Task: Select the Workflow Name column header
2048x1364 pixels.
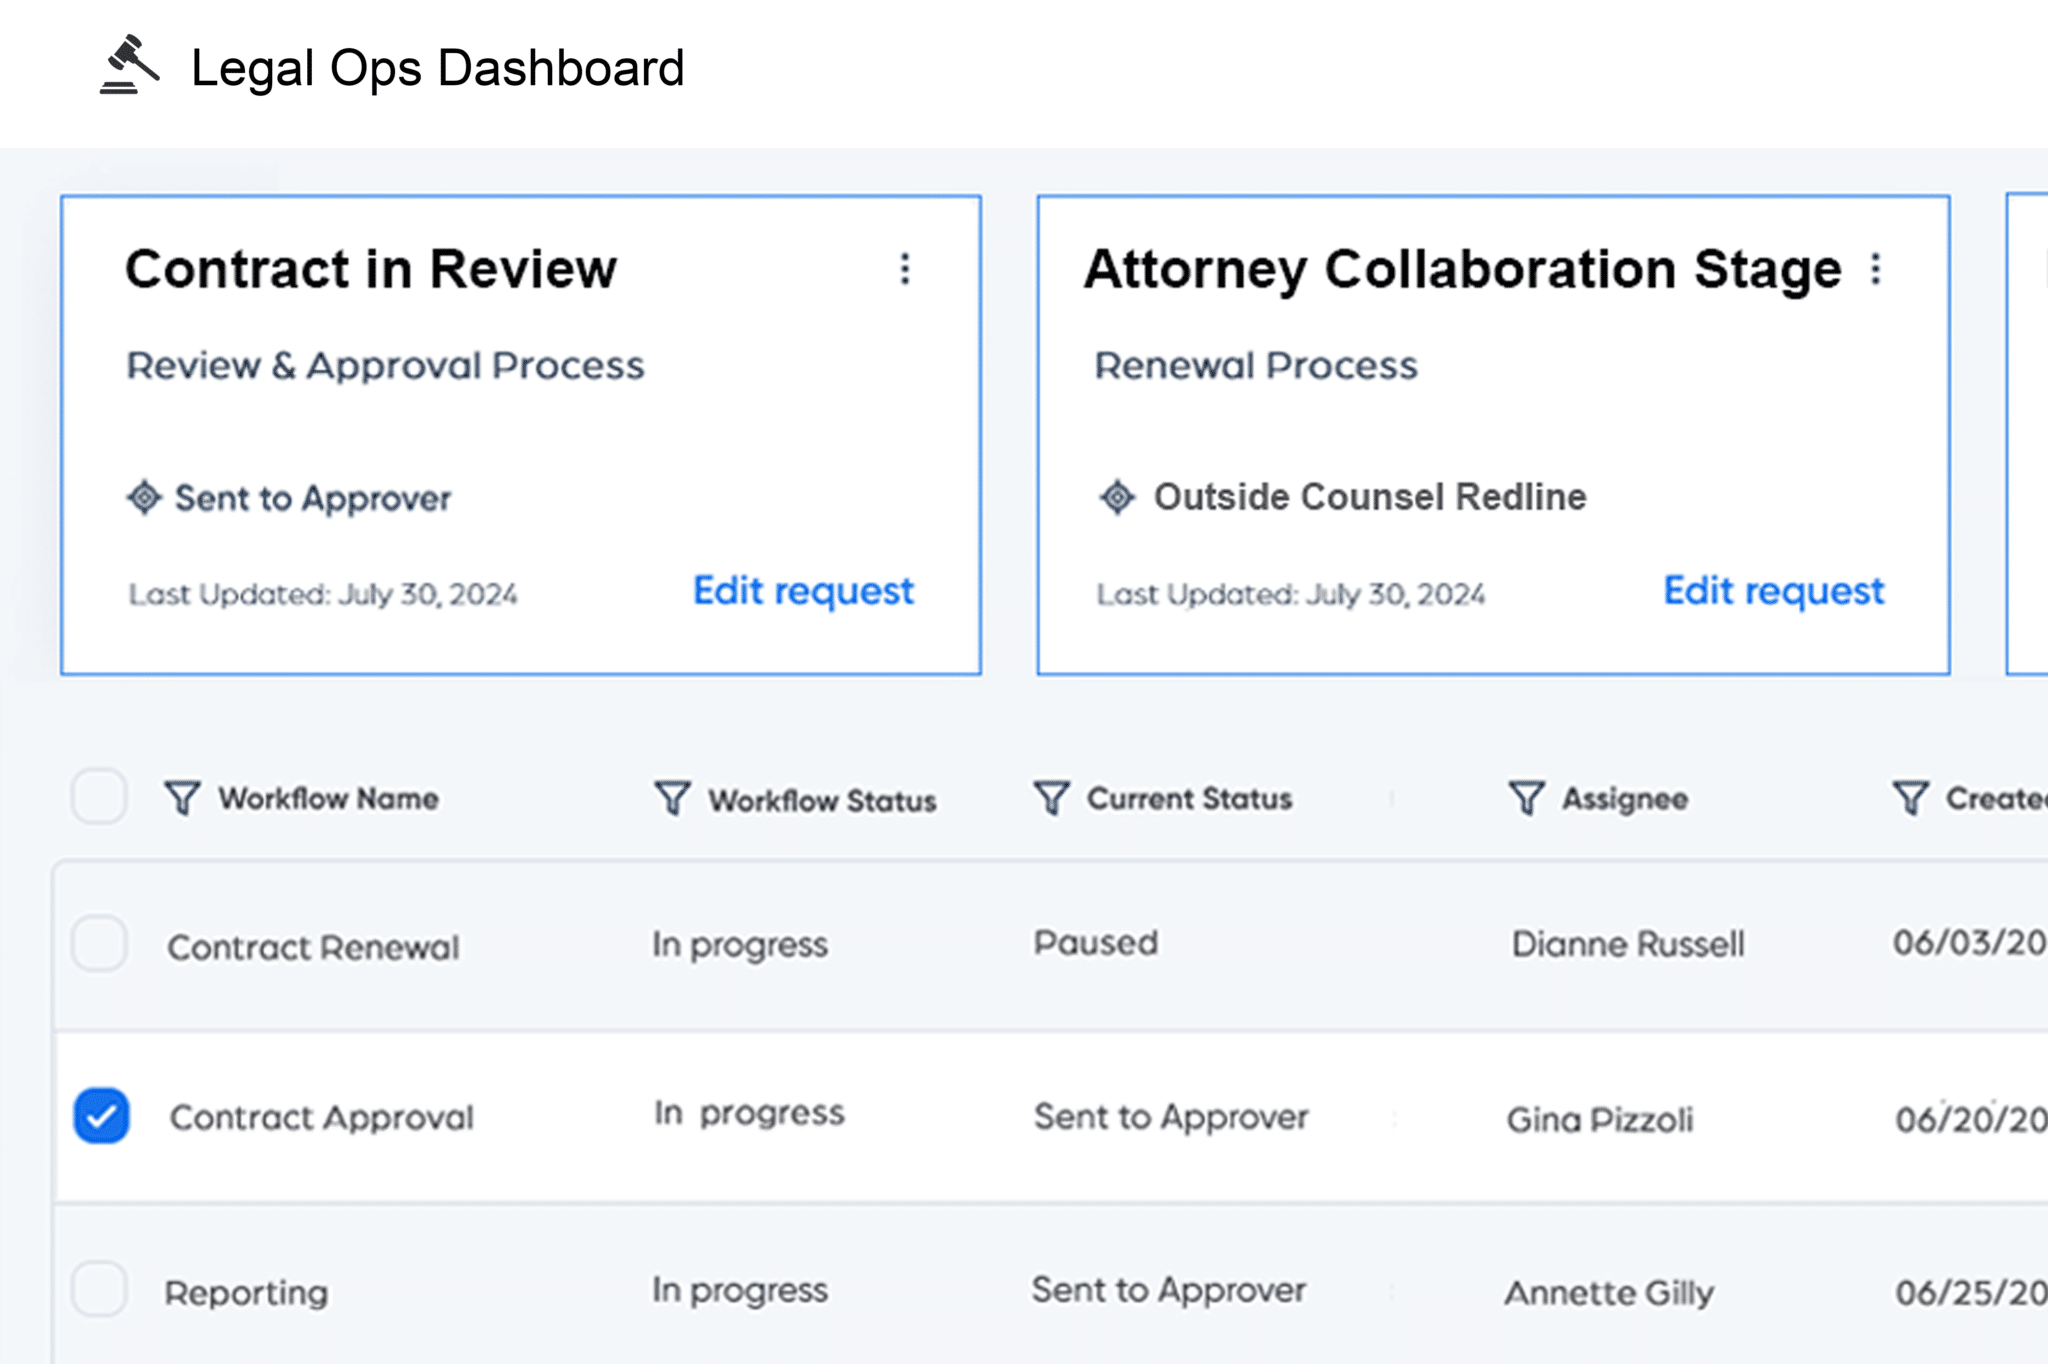Action: click(328, 798)
